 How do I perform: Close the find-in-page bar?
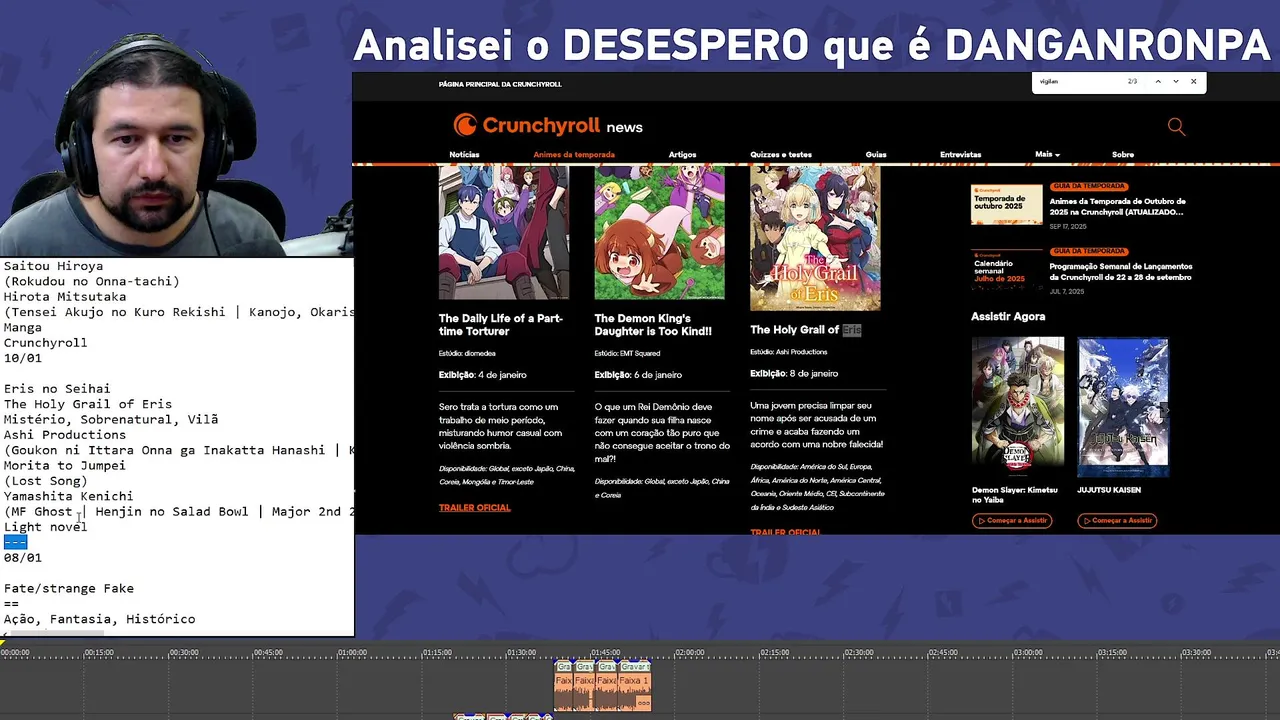[1193, 81]
